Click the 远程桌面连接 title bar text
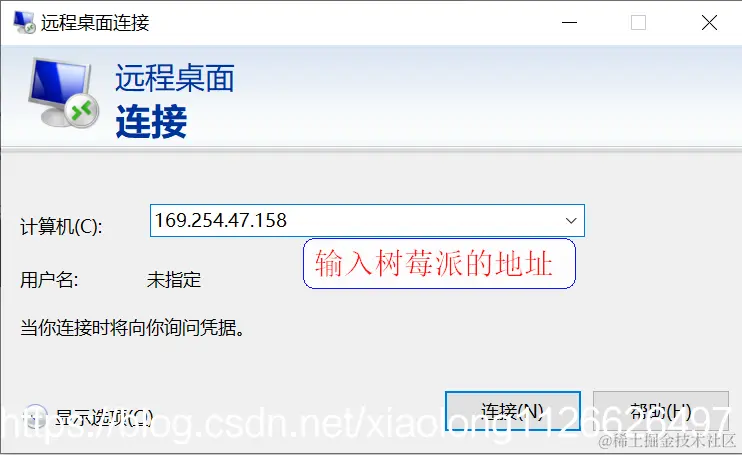The height and width of the screenshot is (455, 742). point(95,22)
